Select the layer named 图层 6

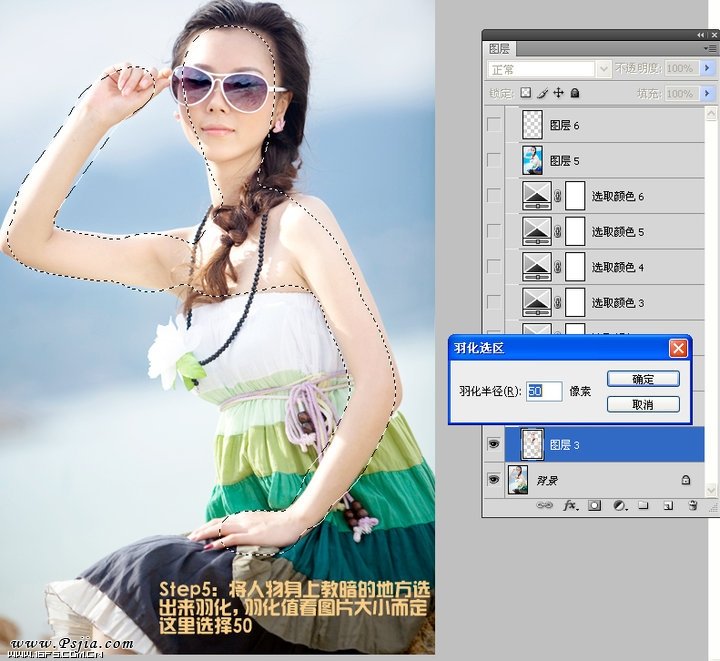[564, 125]
